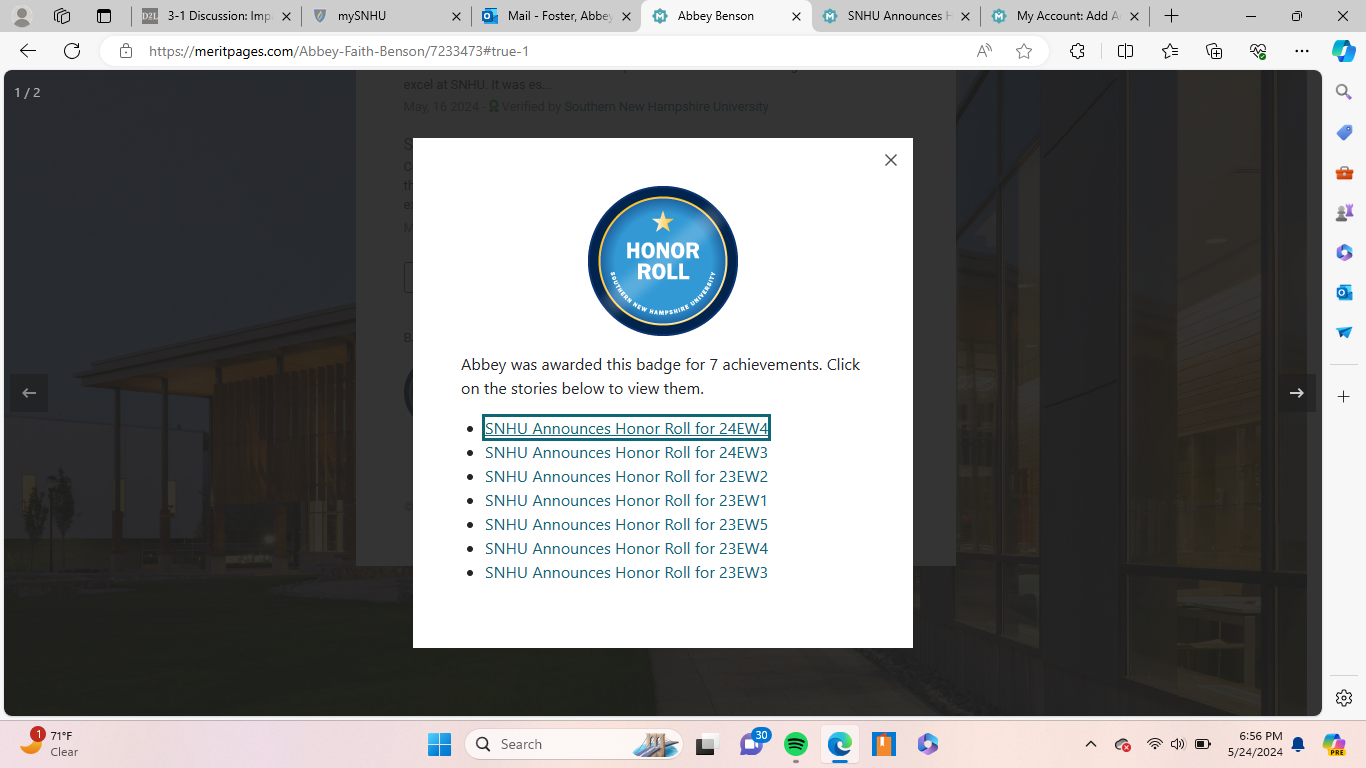Close the Abbey Benson browser tab

797,16
